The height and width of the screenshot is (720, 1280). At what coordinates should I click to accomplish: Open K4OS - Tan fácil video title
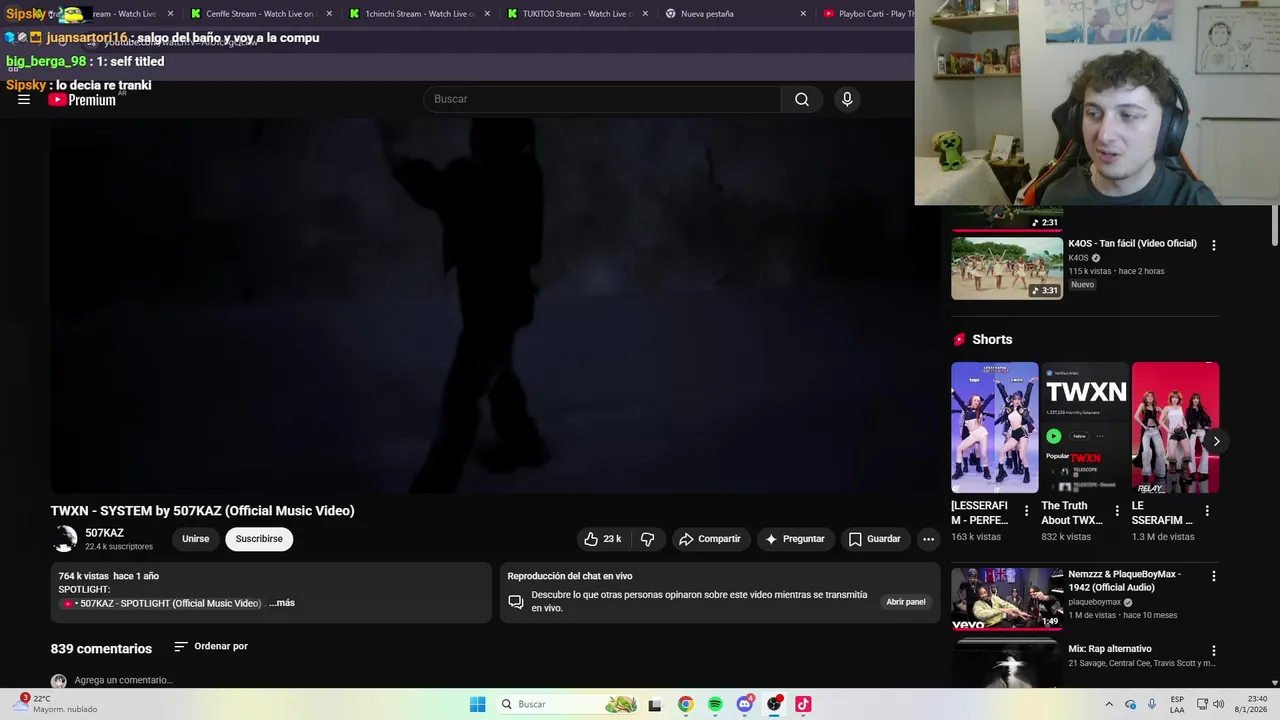coord(1132,244)
